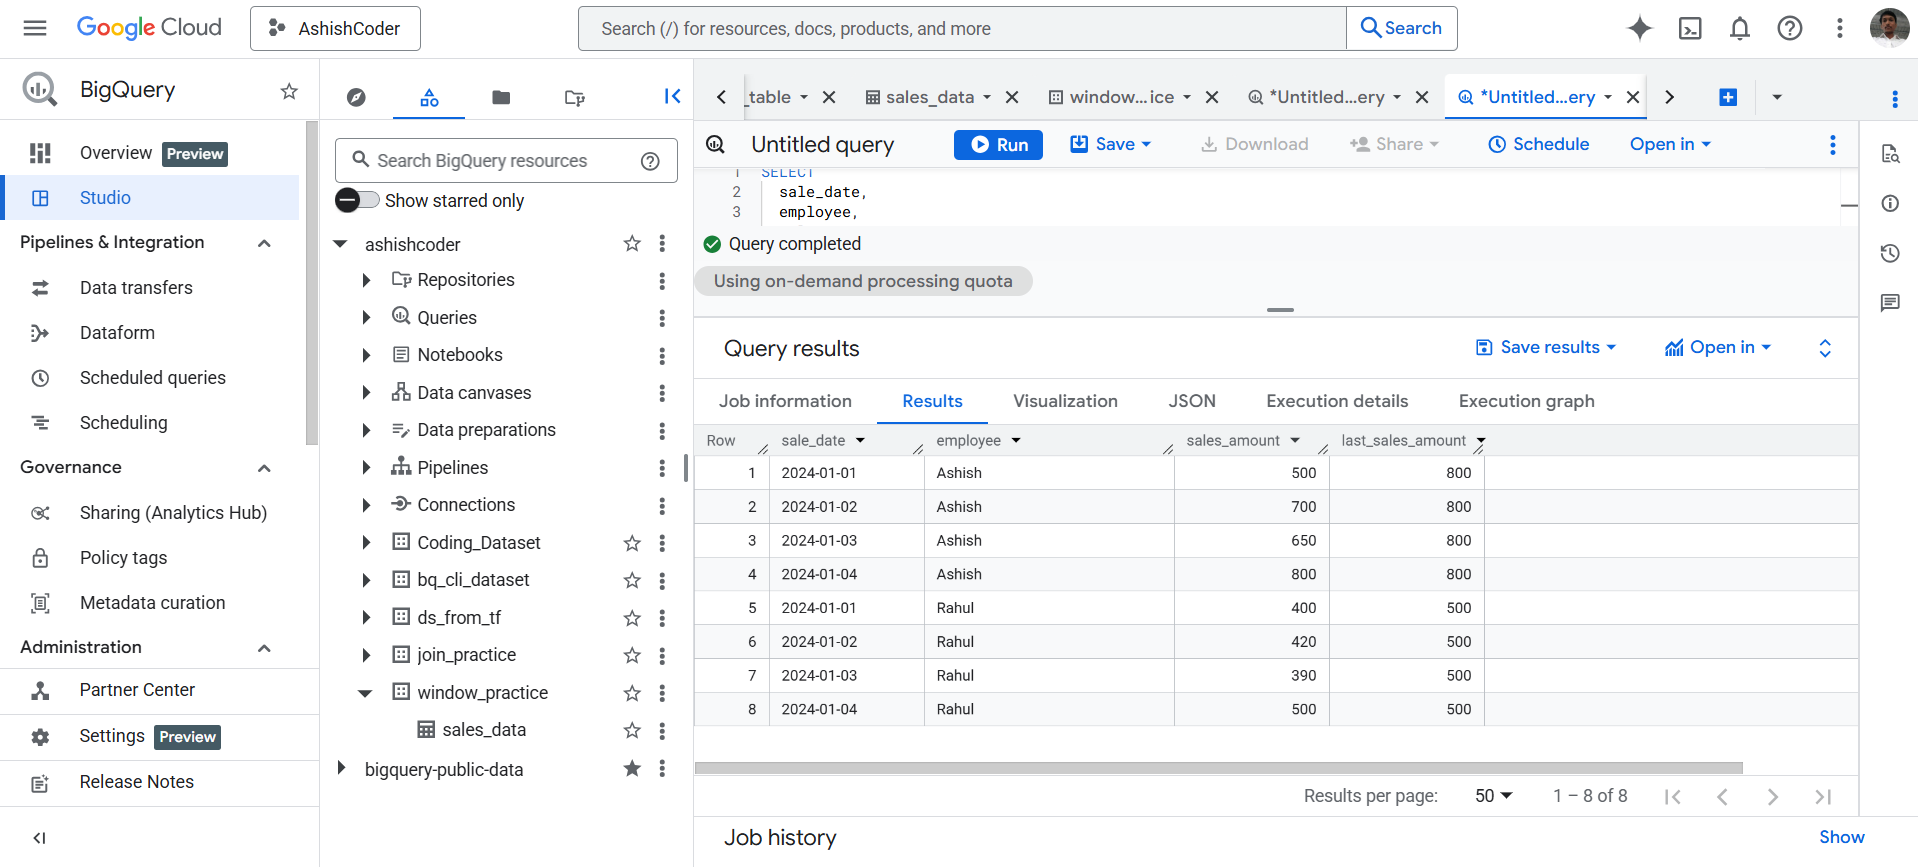Open the main navigation hamburger menu

coord(35,28)
